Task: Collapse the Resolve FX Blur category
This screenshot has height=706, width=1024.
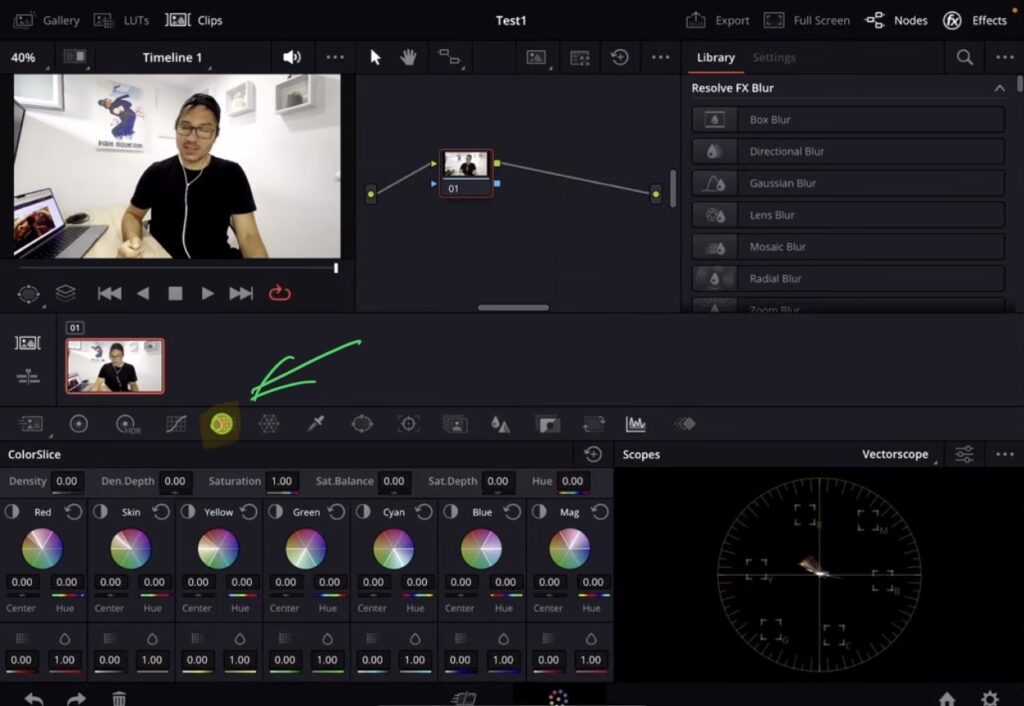Action: (999, 88)
